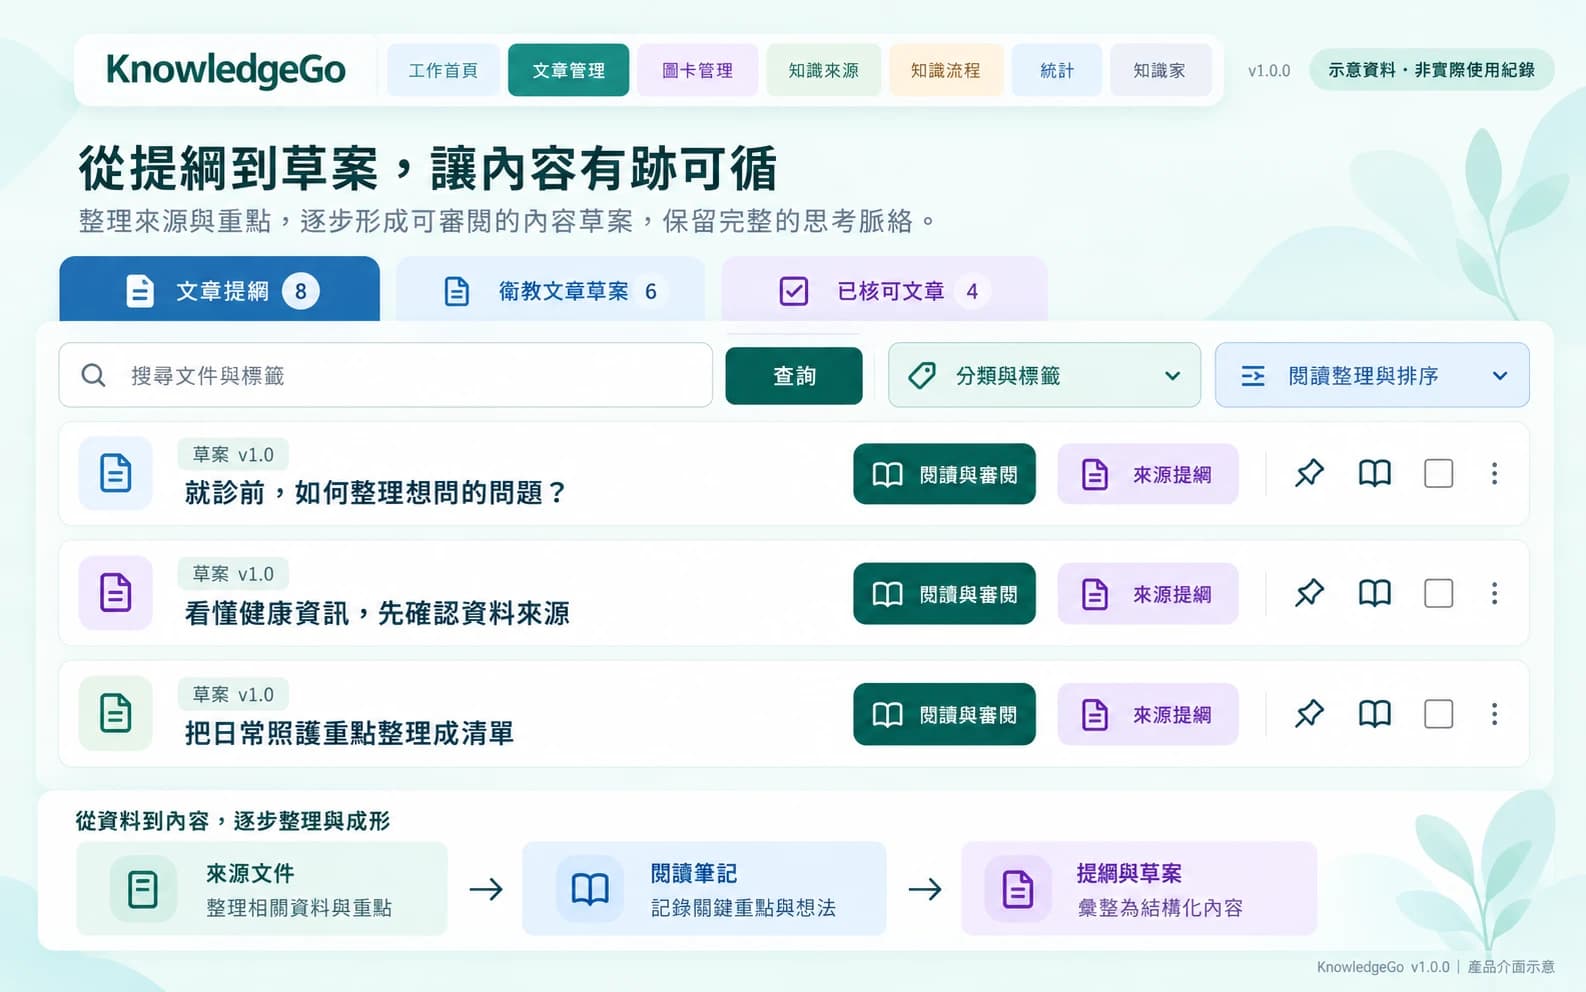The image size is (1586, 992).
Task: Open more options for 就診前，如何整理想問的問題？
Action: 1494,473
